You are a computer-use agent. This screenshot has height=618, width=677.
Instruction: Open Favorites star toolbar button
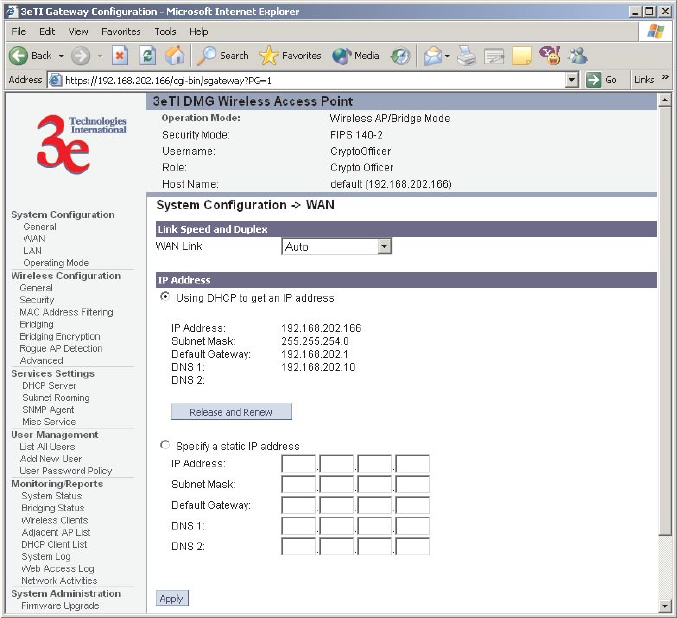pyautogui.click(x=290, y=56)
